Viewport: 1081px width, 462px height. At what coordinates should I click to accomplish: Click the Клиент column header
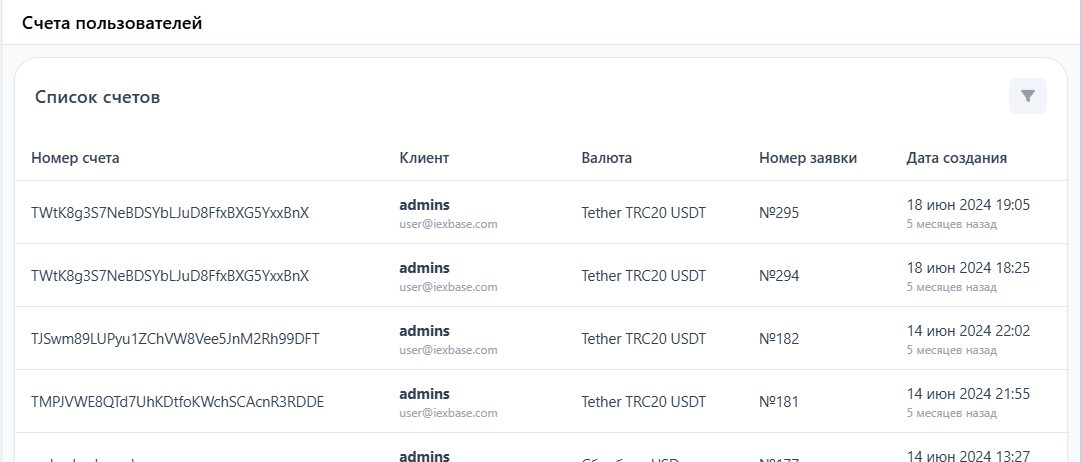click(424, 158)
